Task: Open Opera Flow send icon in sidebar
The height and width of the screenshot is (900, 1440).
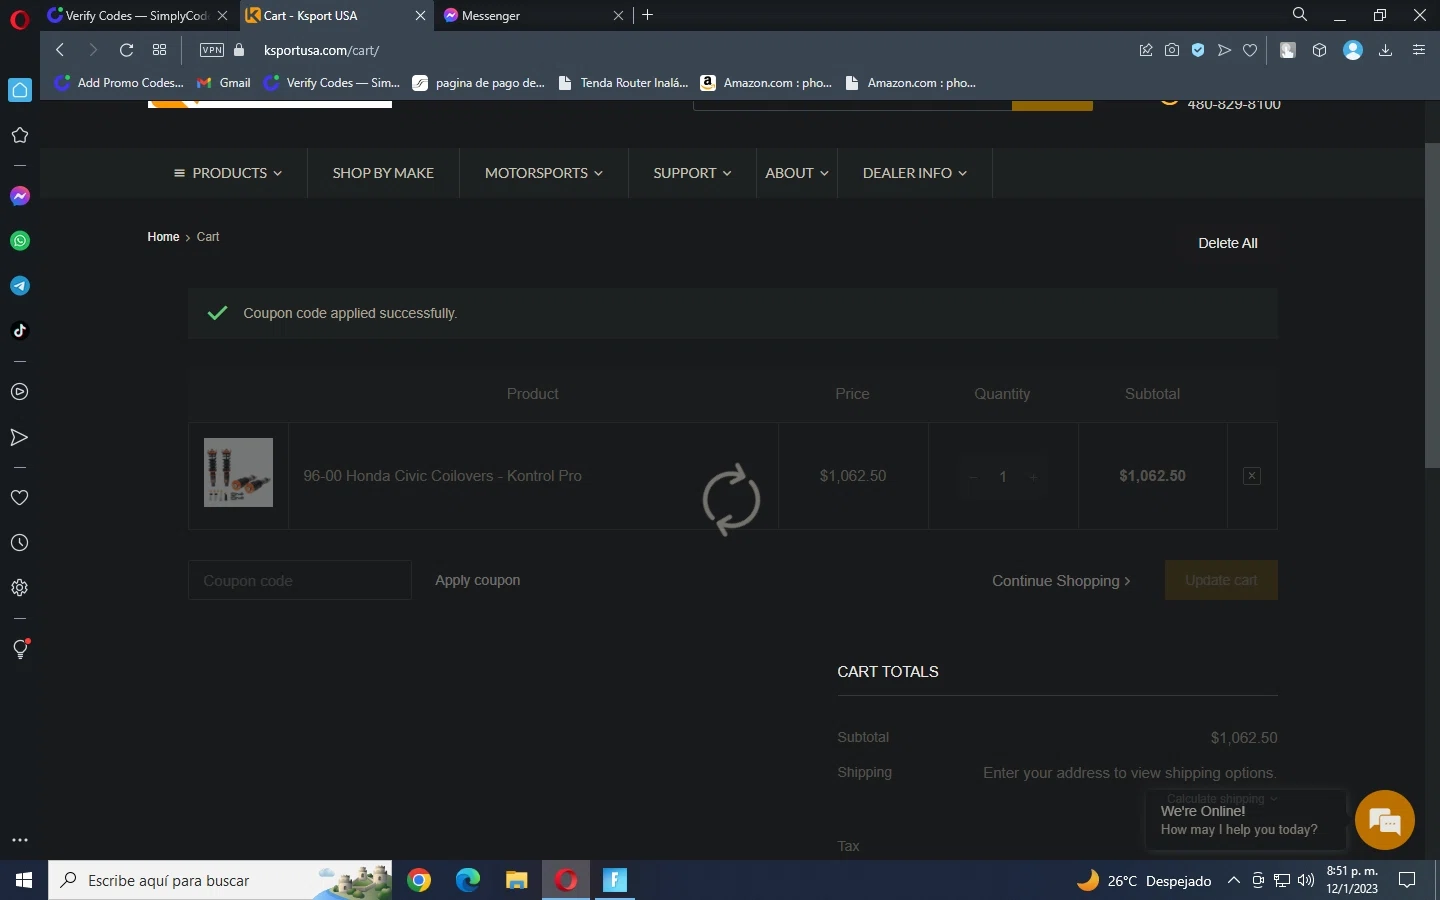Action: click(x=20, y=437)
